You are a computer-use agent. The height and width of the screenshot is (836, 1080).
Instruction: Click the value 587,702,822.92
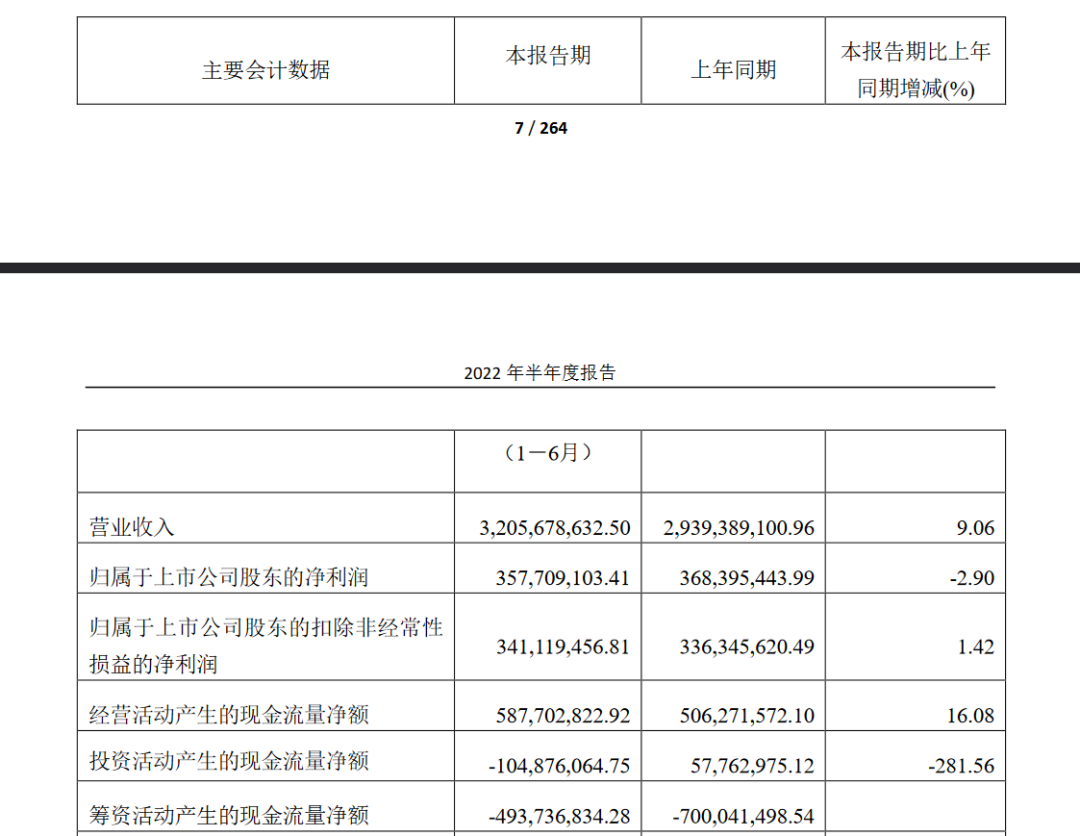coord(563,715)
